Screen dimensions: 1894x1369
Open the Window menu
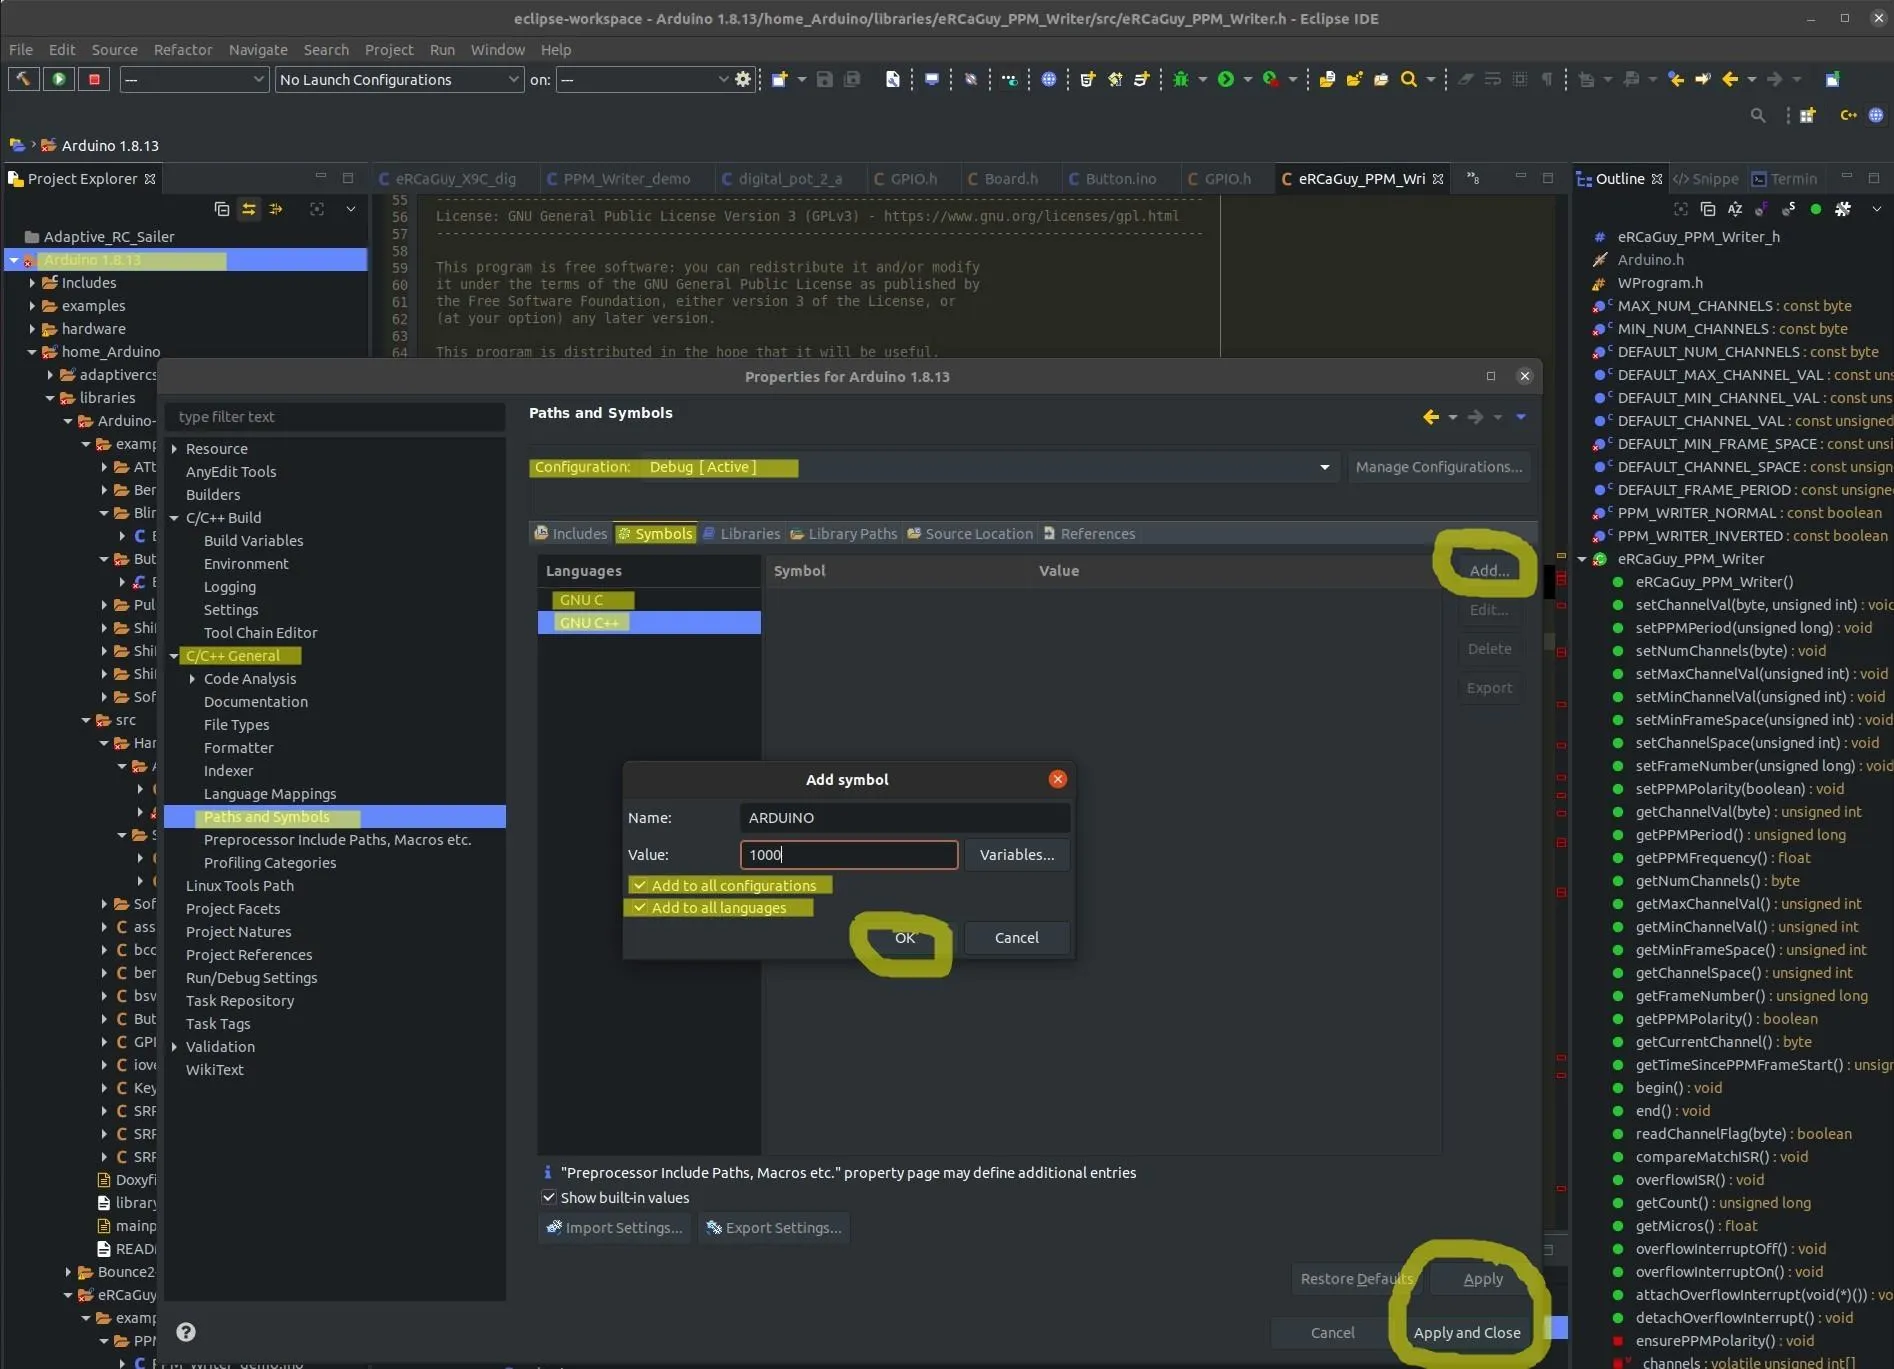(498, 49)
